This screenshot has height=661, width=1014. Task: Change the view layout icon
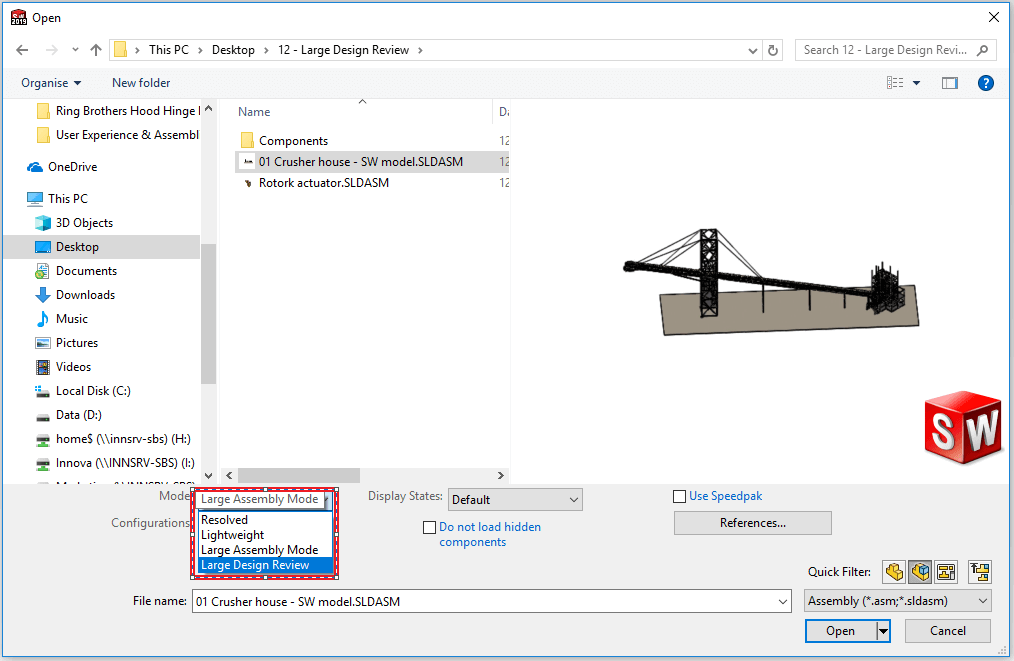pos(898,82)
